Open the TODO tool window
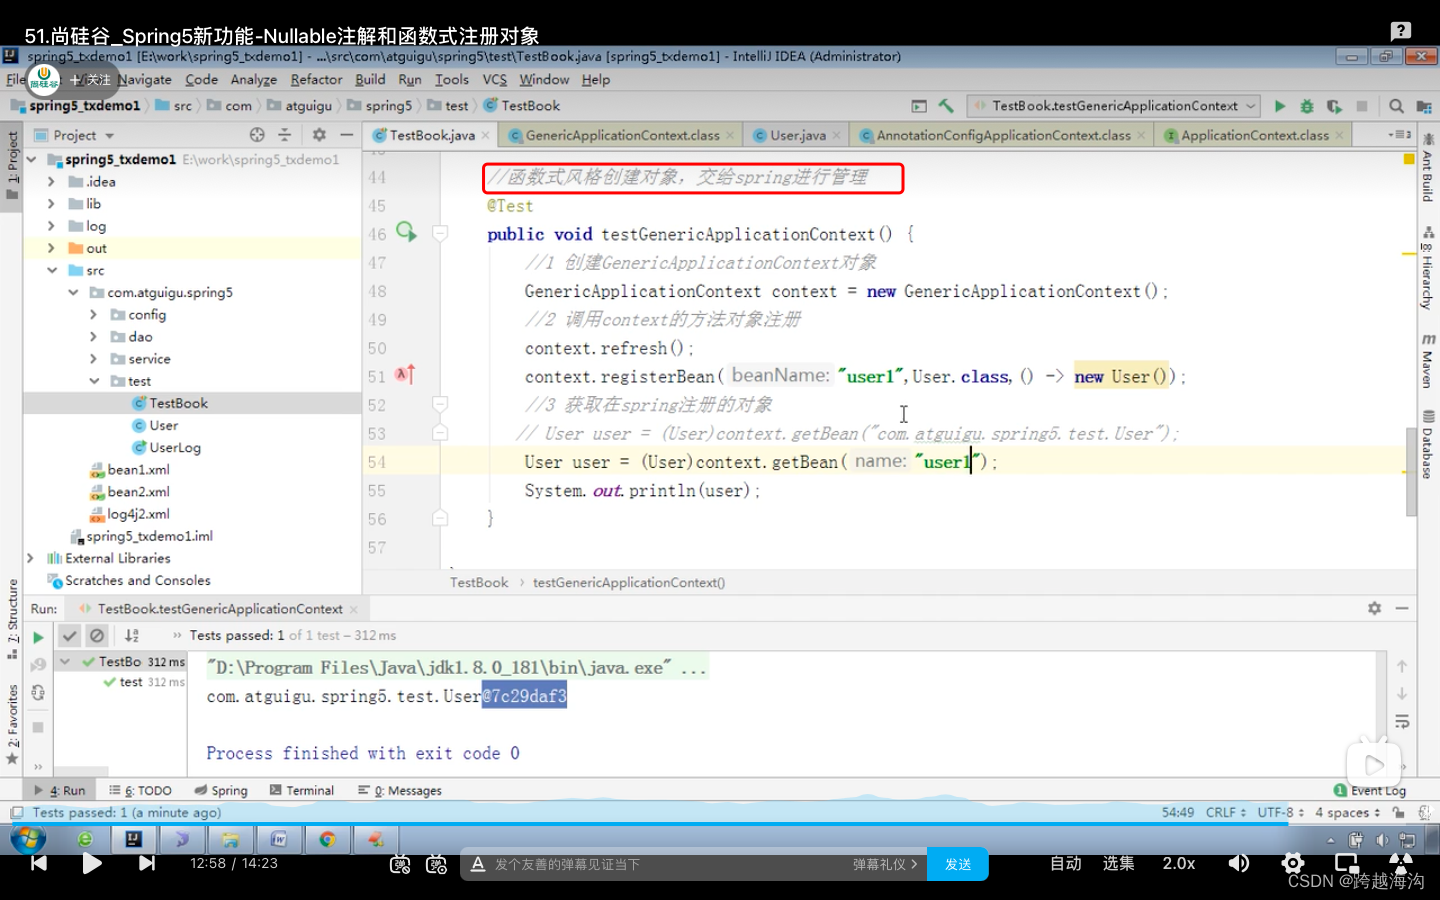The image size is (1440, 900). pyautogui.click(x=140, y=790)
